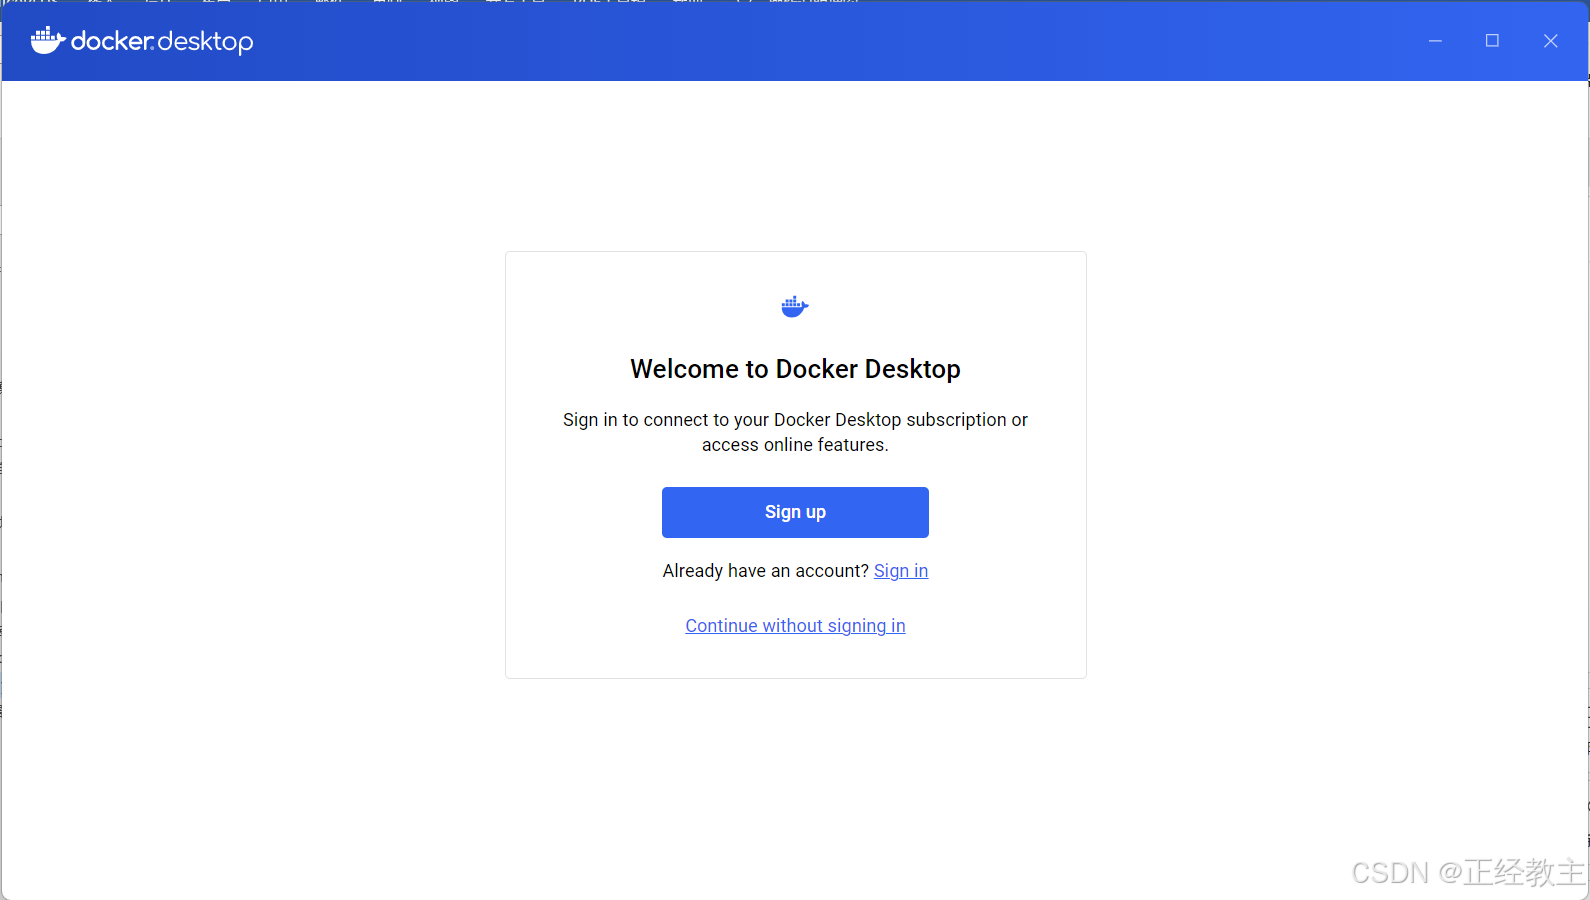This screenshot has width=1590, height=900.
Task: Click the "desktop" wordmark in the title bar
Action: (x=206, y=42)
